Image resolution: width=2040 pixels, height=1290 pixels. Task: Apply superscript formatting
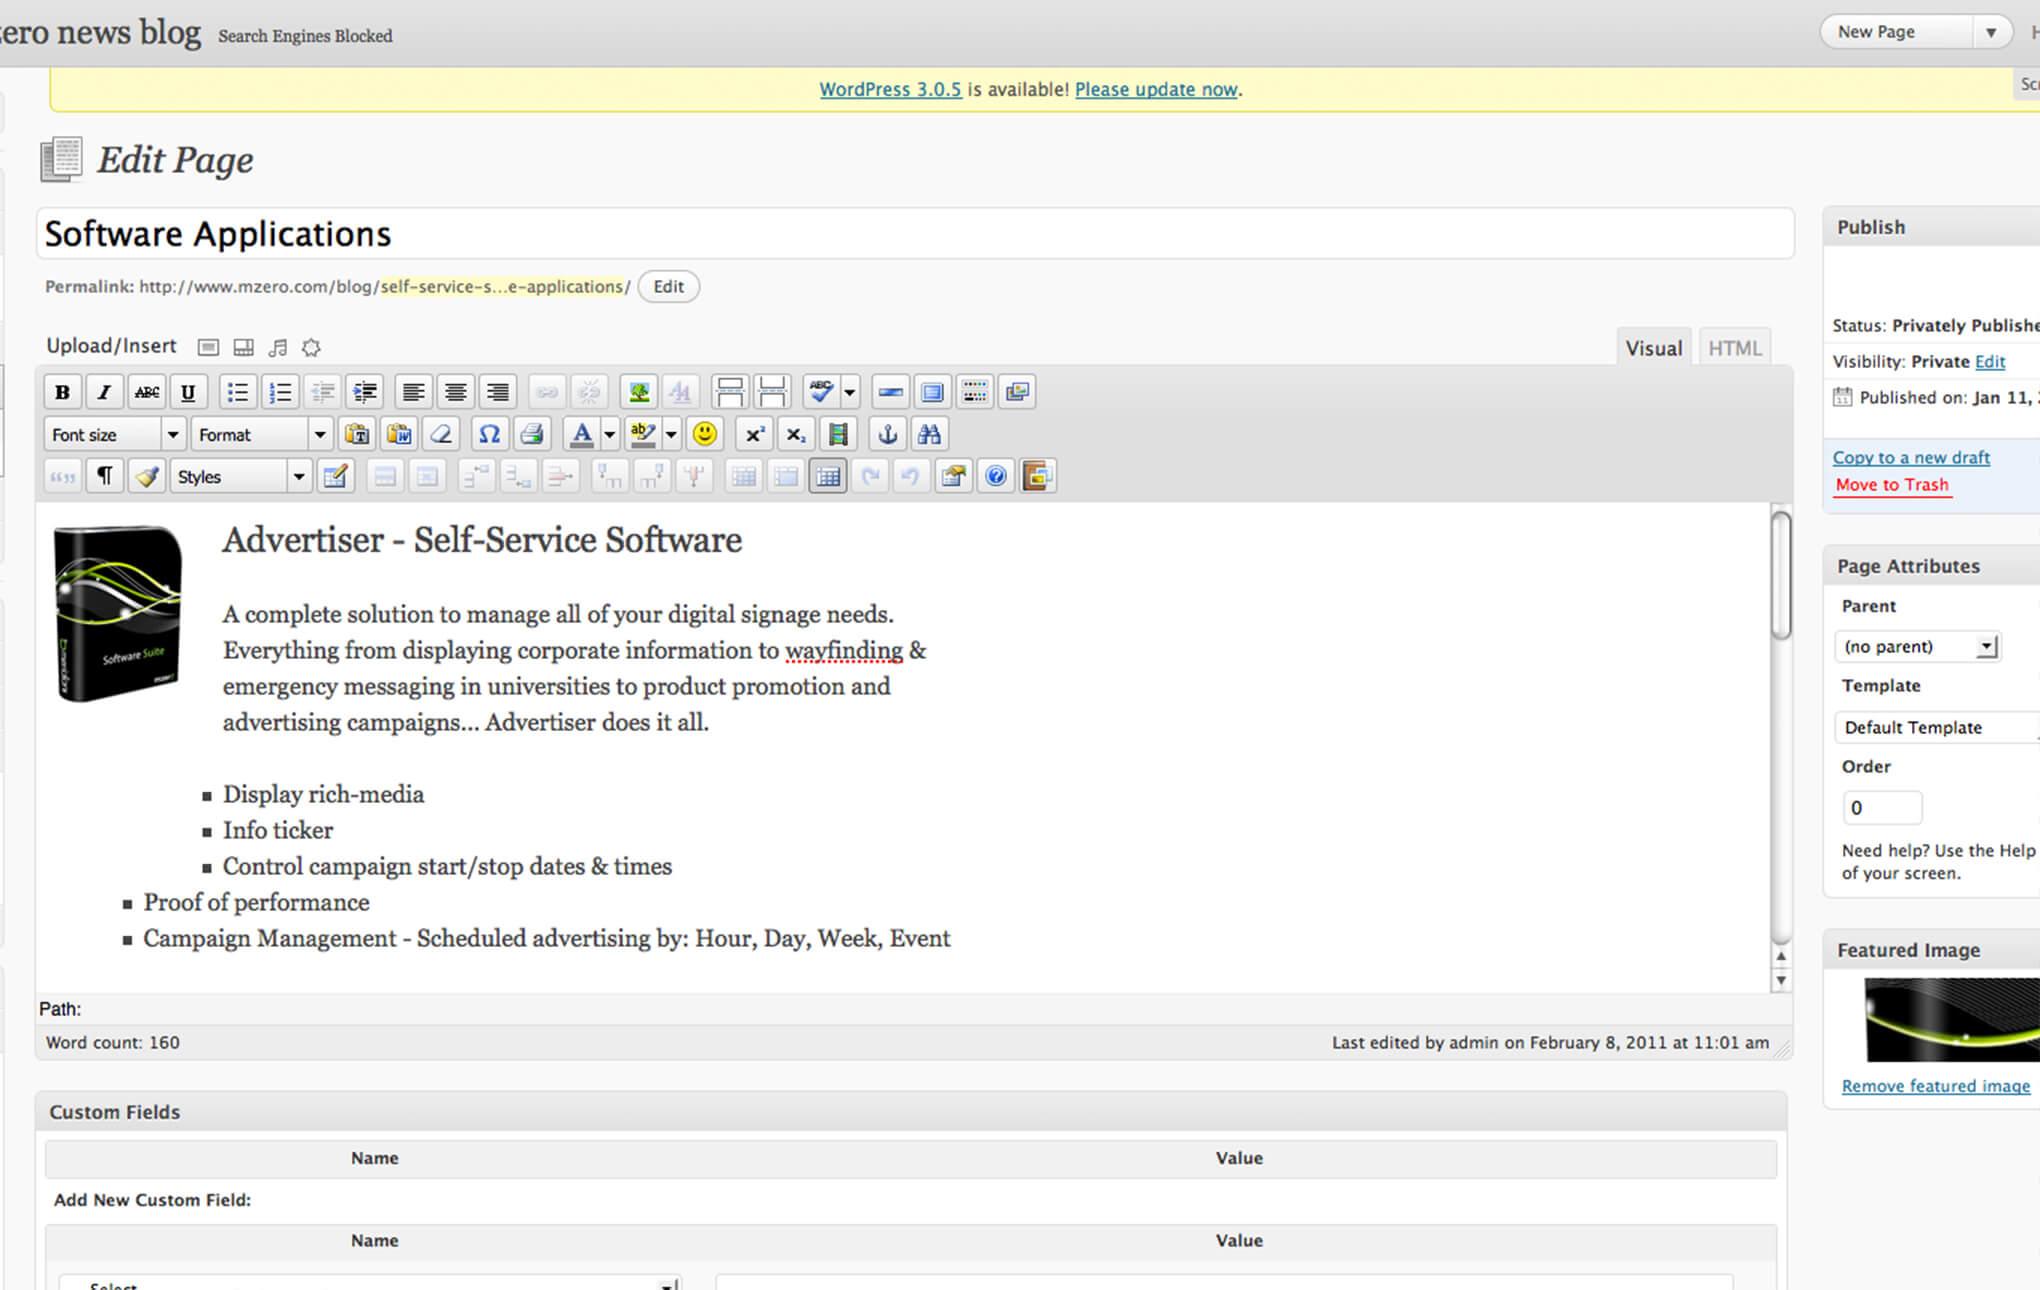click(x=752, y=433)
